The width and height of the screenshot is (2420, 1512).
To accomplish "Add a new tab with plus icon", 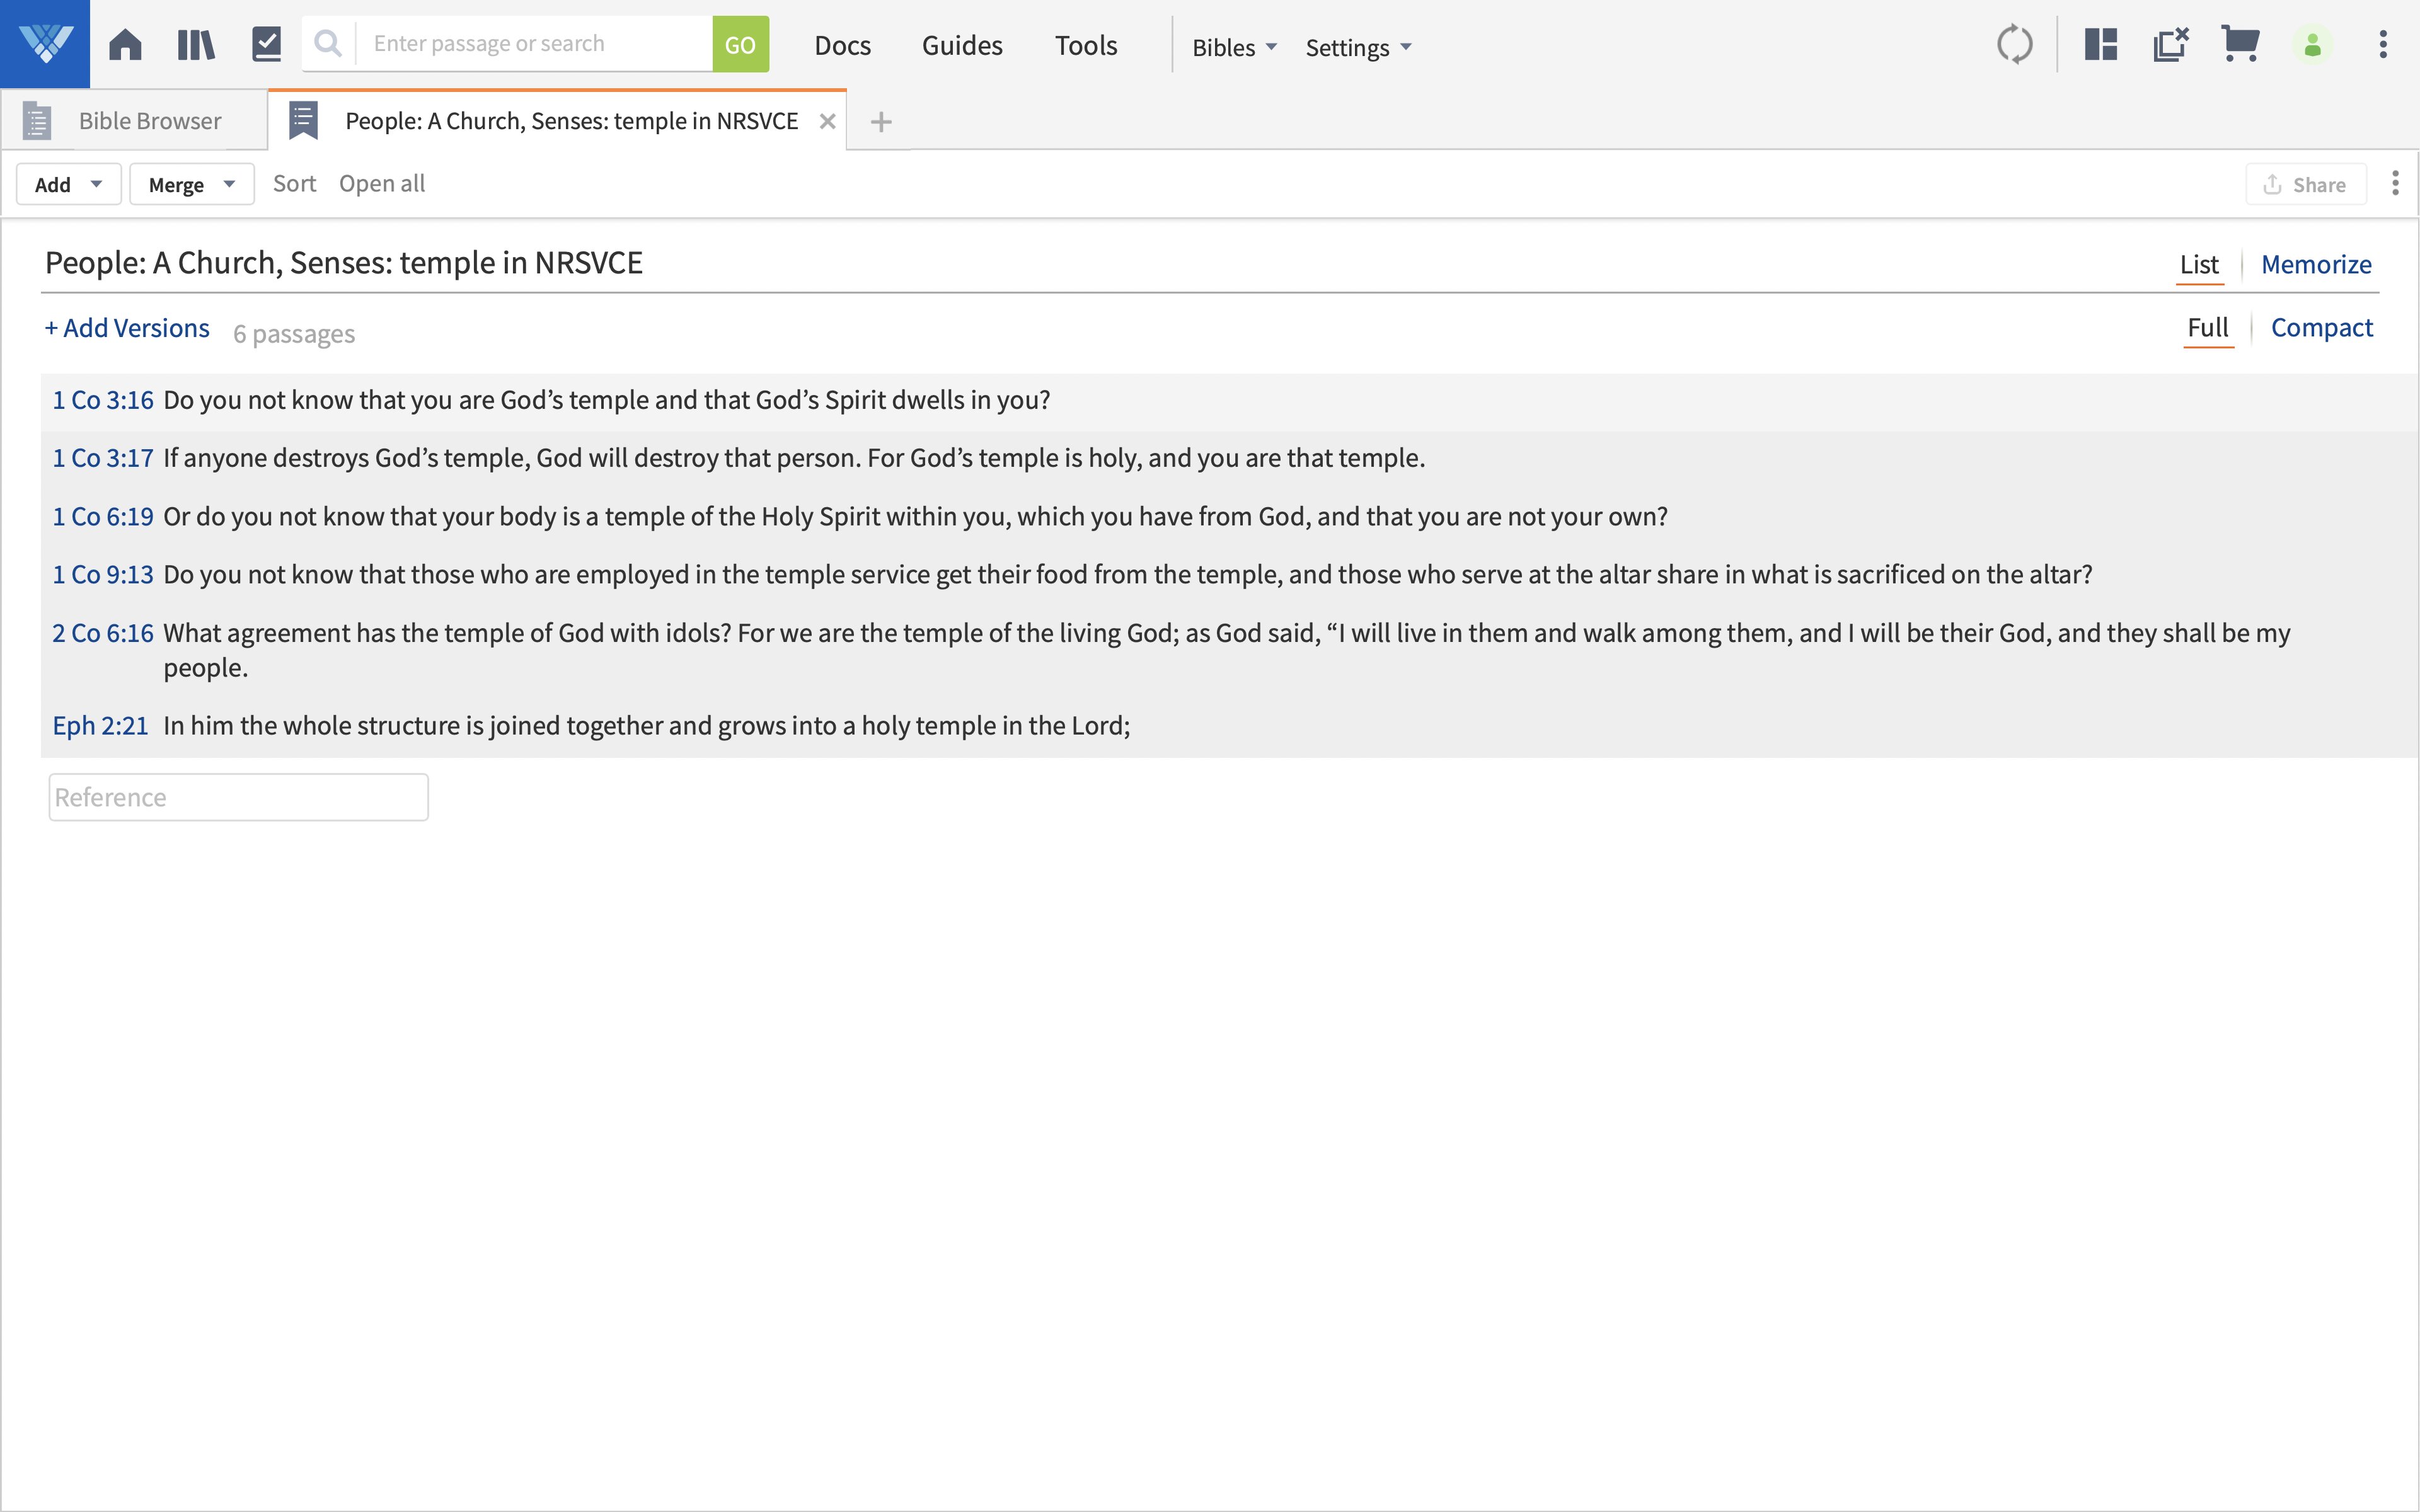I will tap(881, 122).
